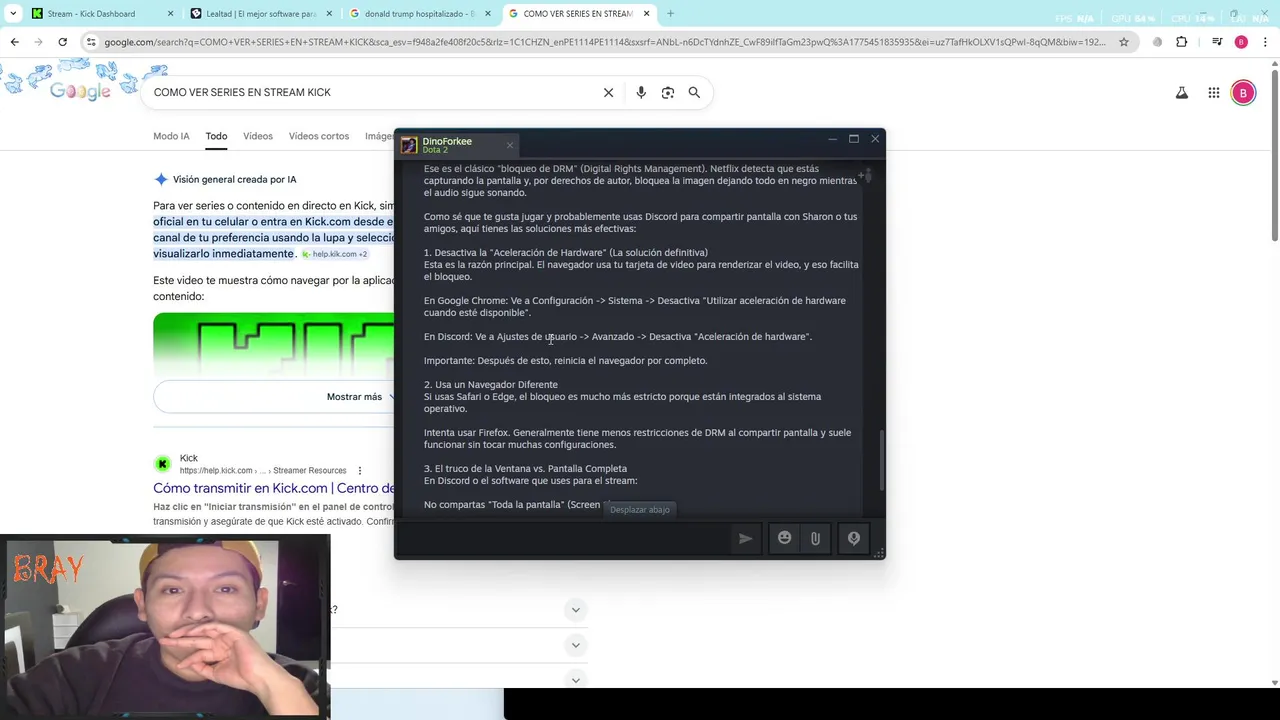Start voice chat microphone in Steam chat
1280x720 pixels.
(853, 538)
